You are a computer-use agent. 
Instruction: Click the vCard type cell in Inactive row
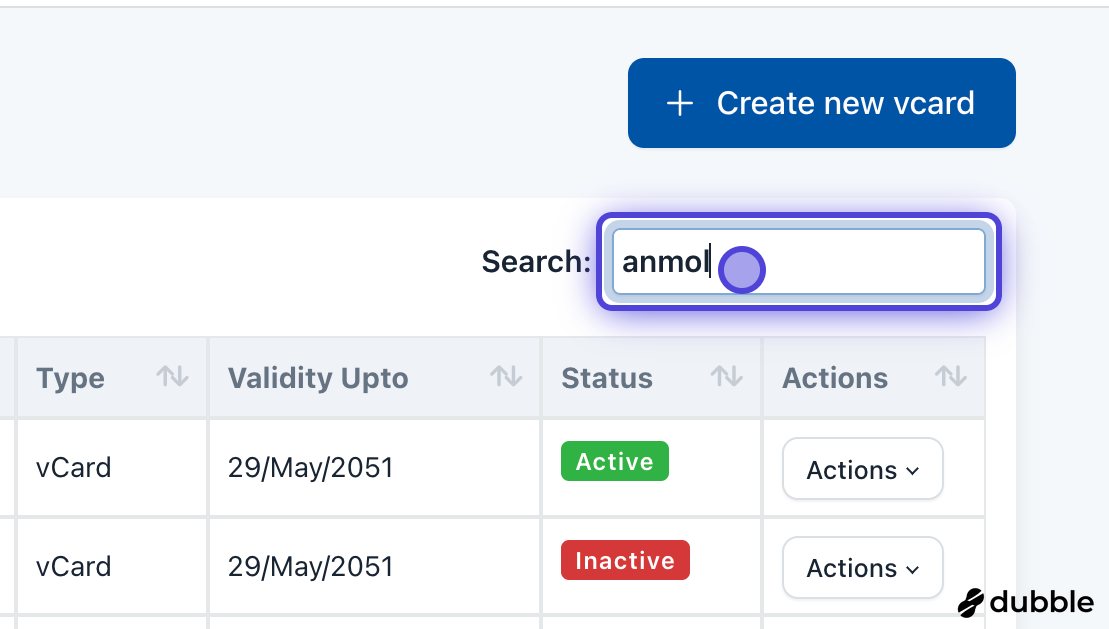(73, 566)
